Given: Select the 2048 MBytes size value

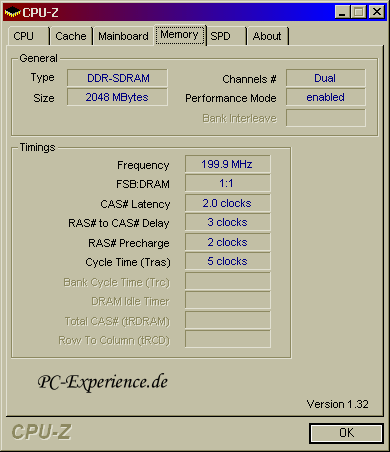Looking at the screenshot, I should 117,97.
